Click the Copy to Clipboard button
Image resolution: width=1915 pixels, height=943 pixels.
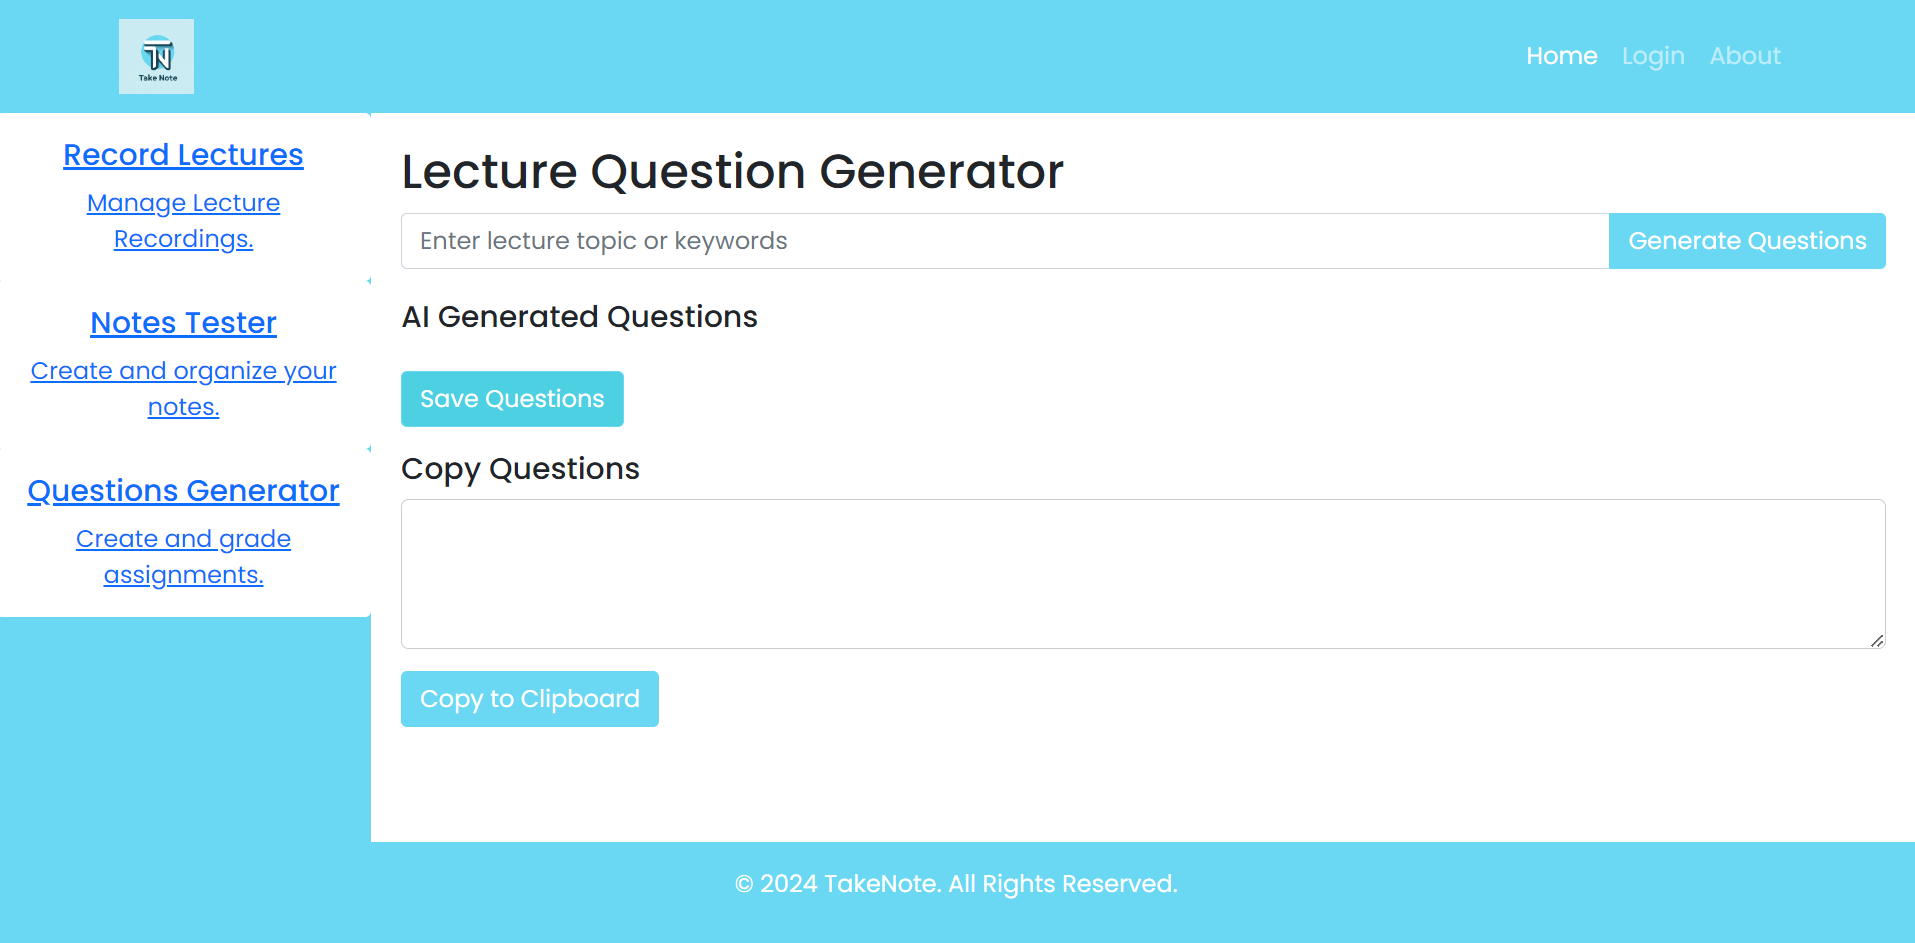529,699
